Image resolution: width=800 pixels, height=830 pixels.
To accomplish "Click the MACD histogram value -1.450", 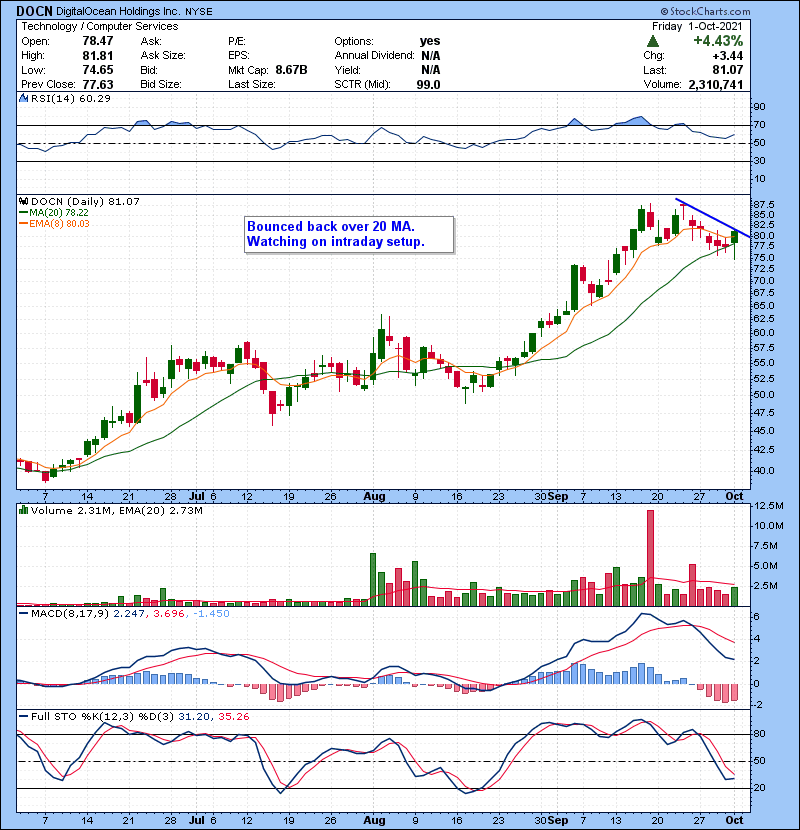I will 212,614.
